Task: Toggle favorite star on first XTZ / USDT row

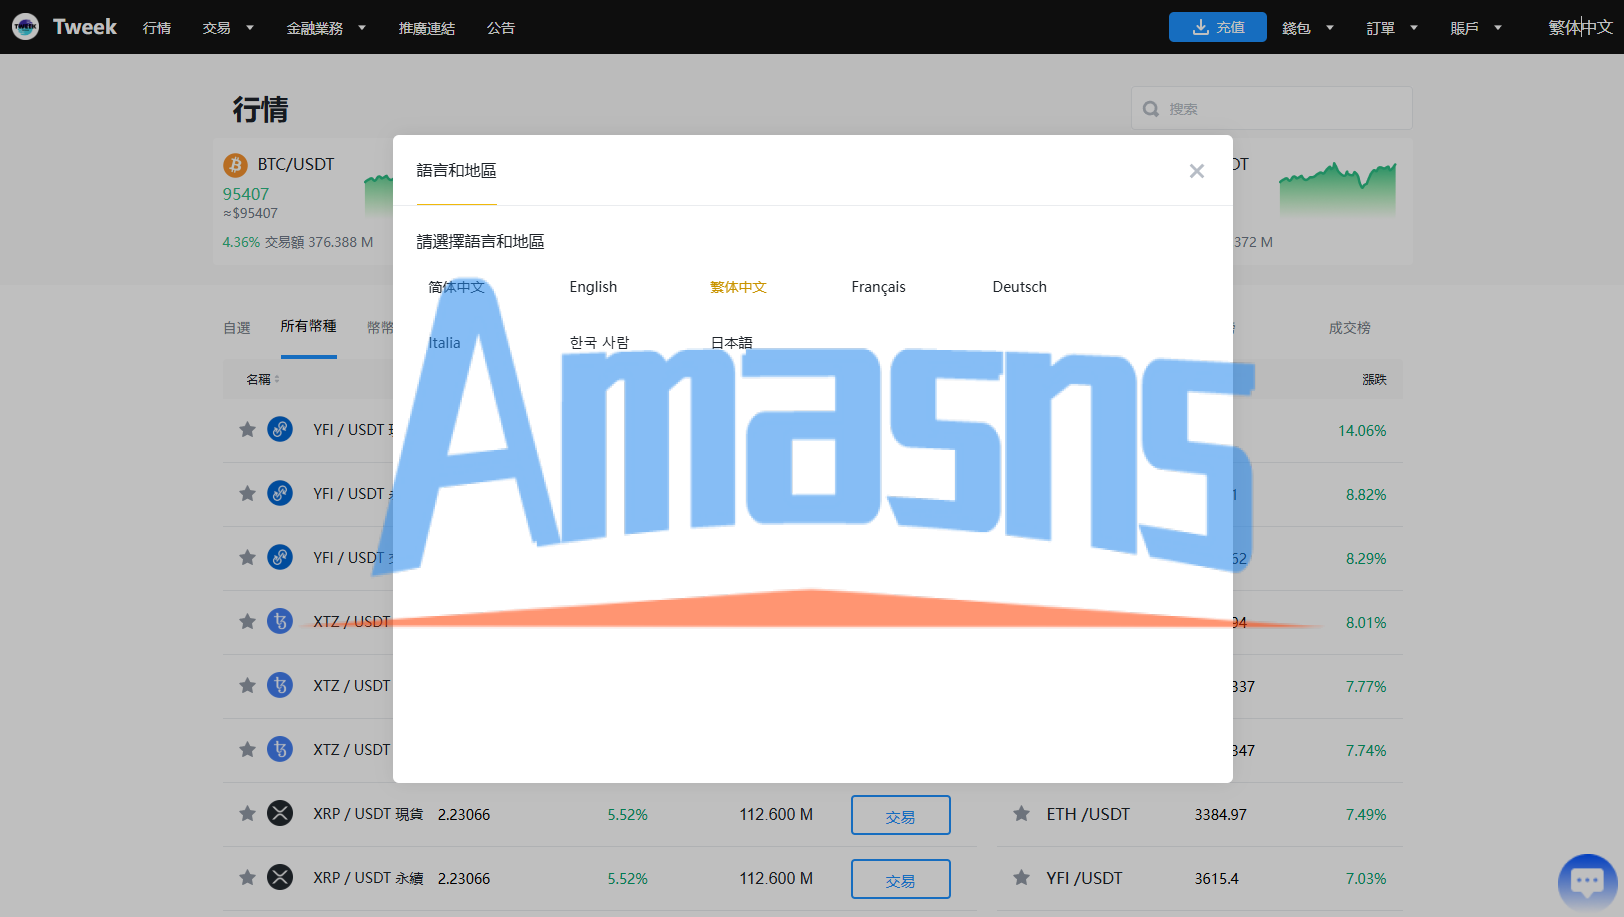Action: click(247, 621)
